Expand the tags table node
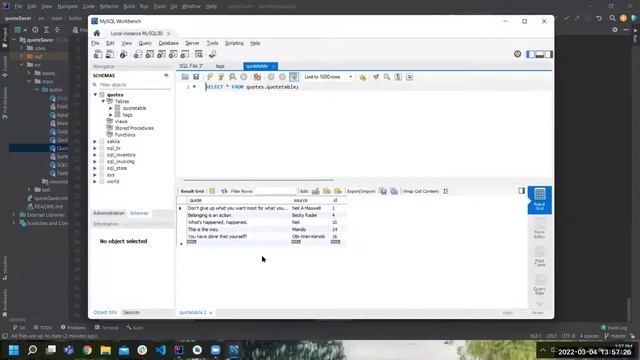 [111, 115]
